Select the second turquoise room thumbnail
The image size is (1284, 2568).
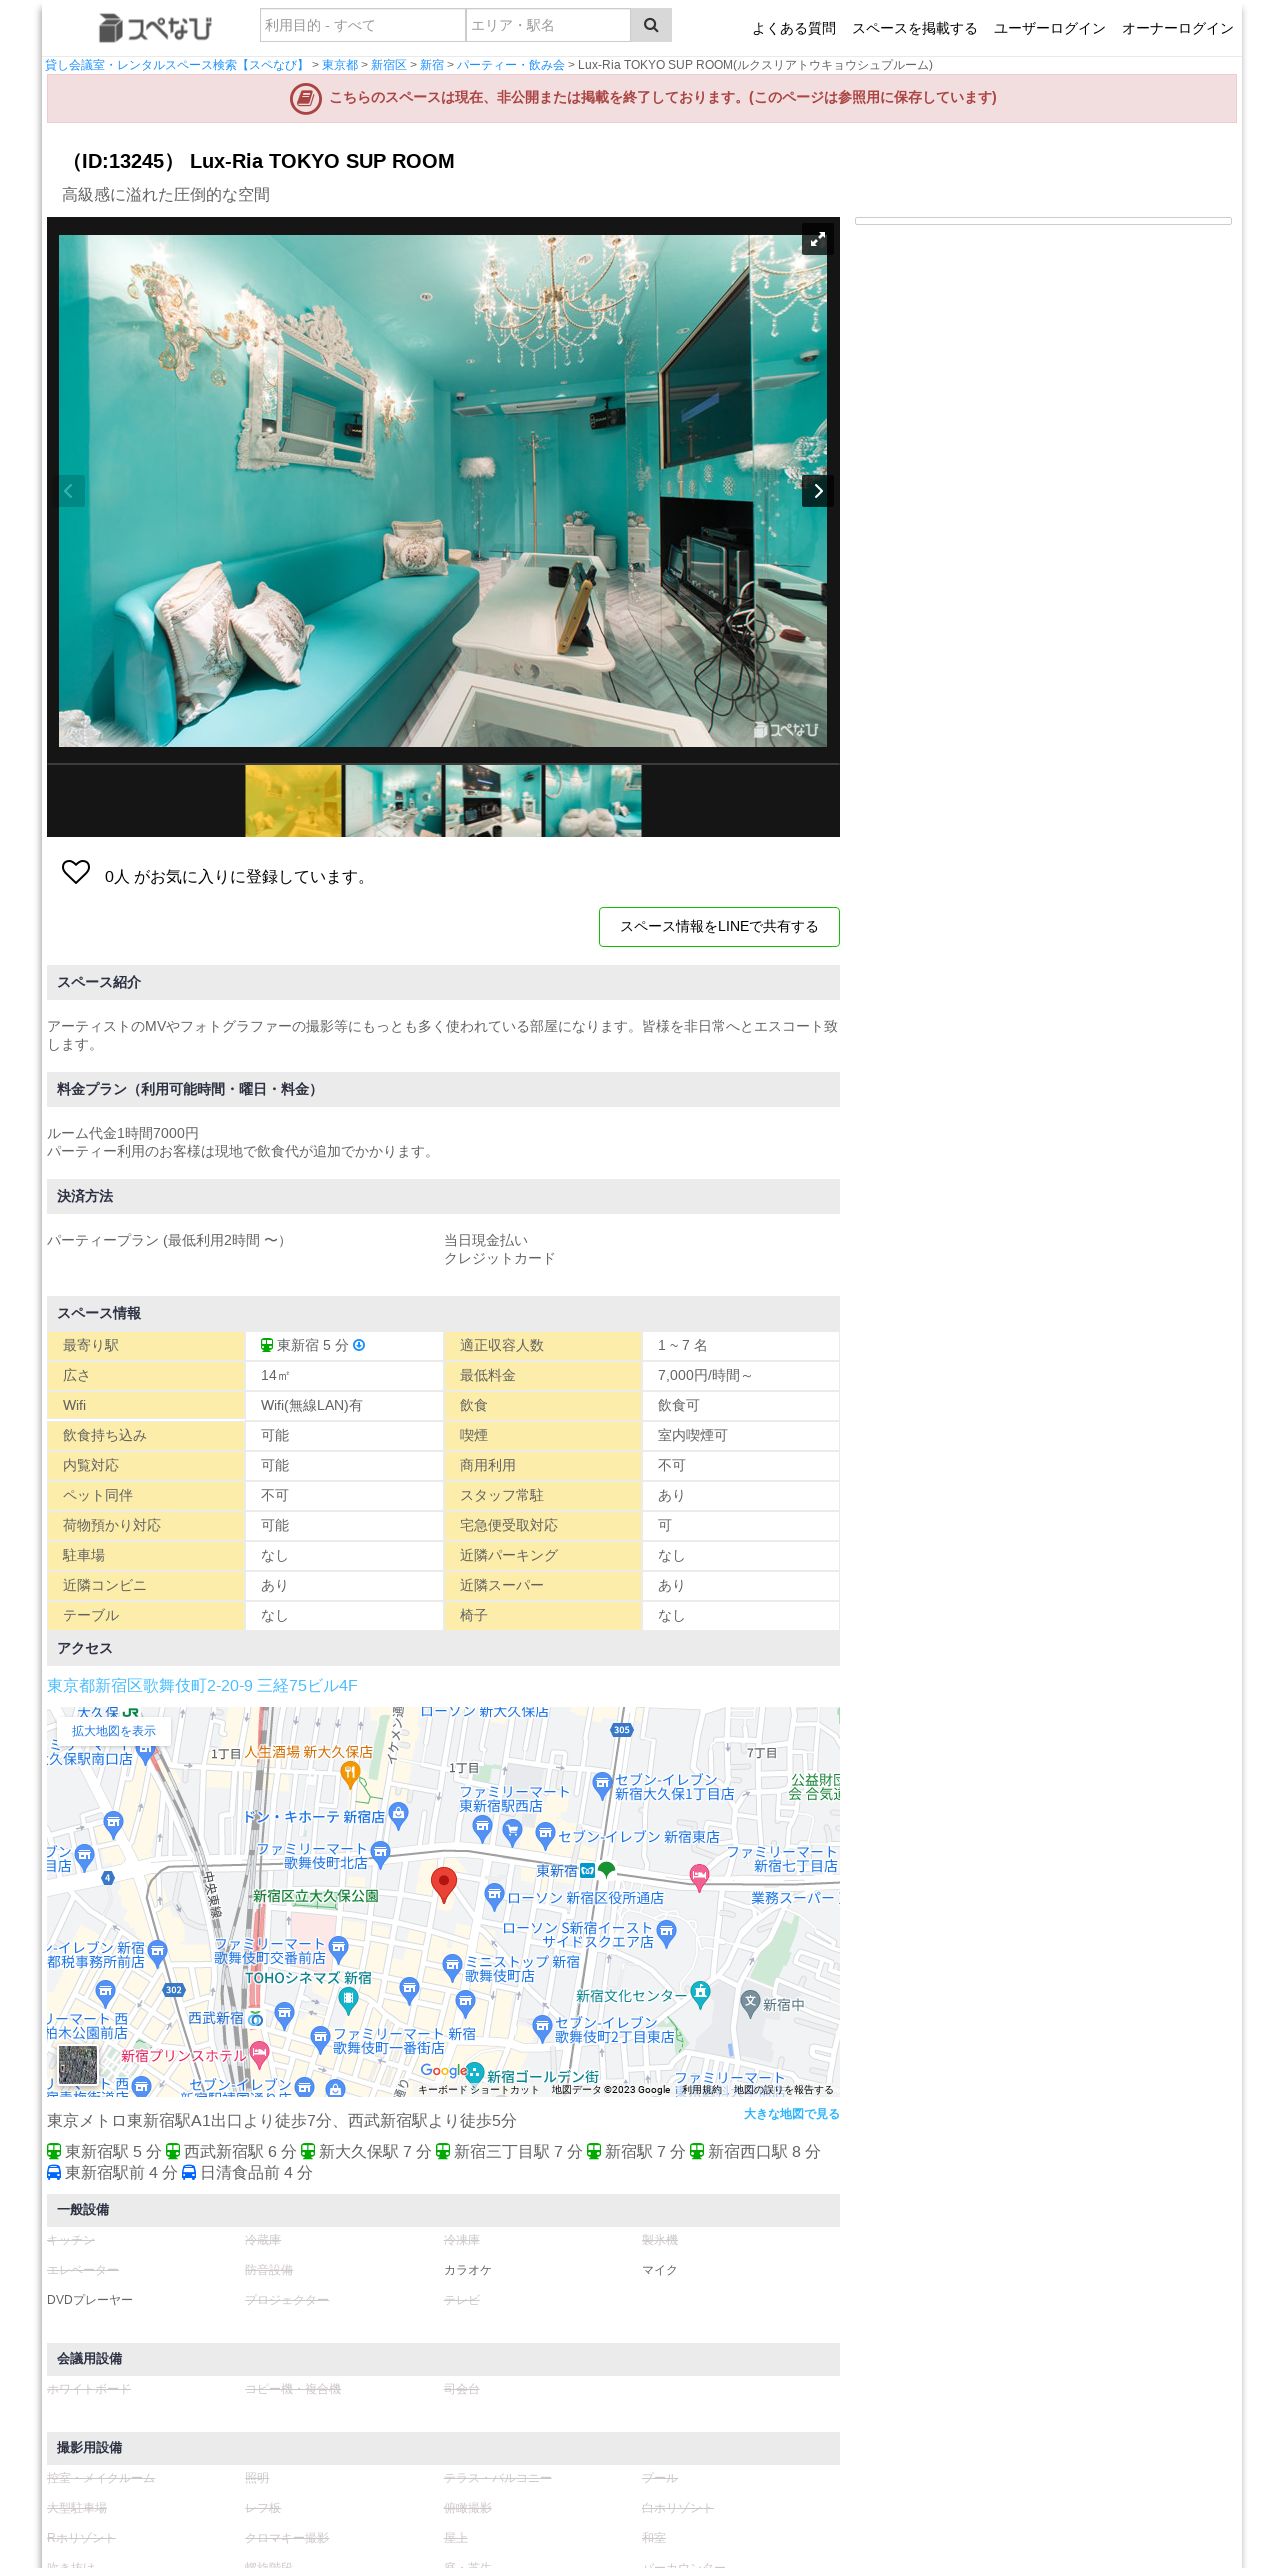tap(393, 800)
